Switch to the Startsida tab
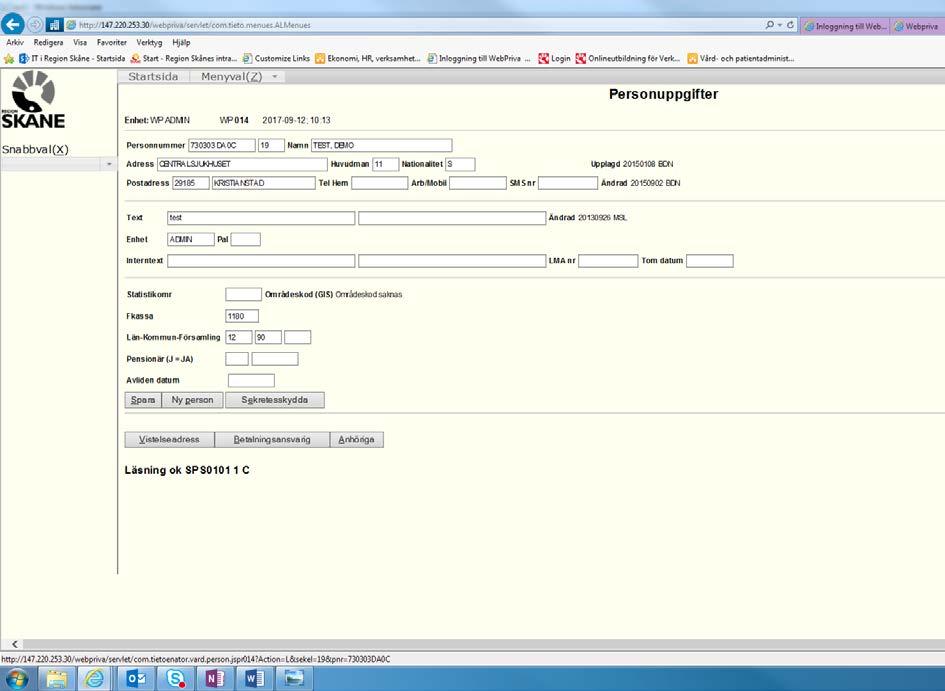Viewport: 945px width, 691px height. (153, 77)
